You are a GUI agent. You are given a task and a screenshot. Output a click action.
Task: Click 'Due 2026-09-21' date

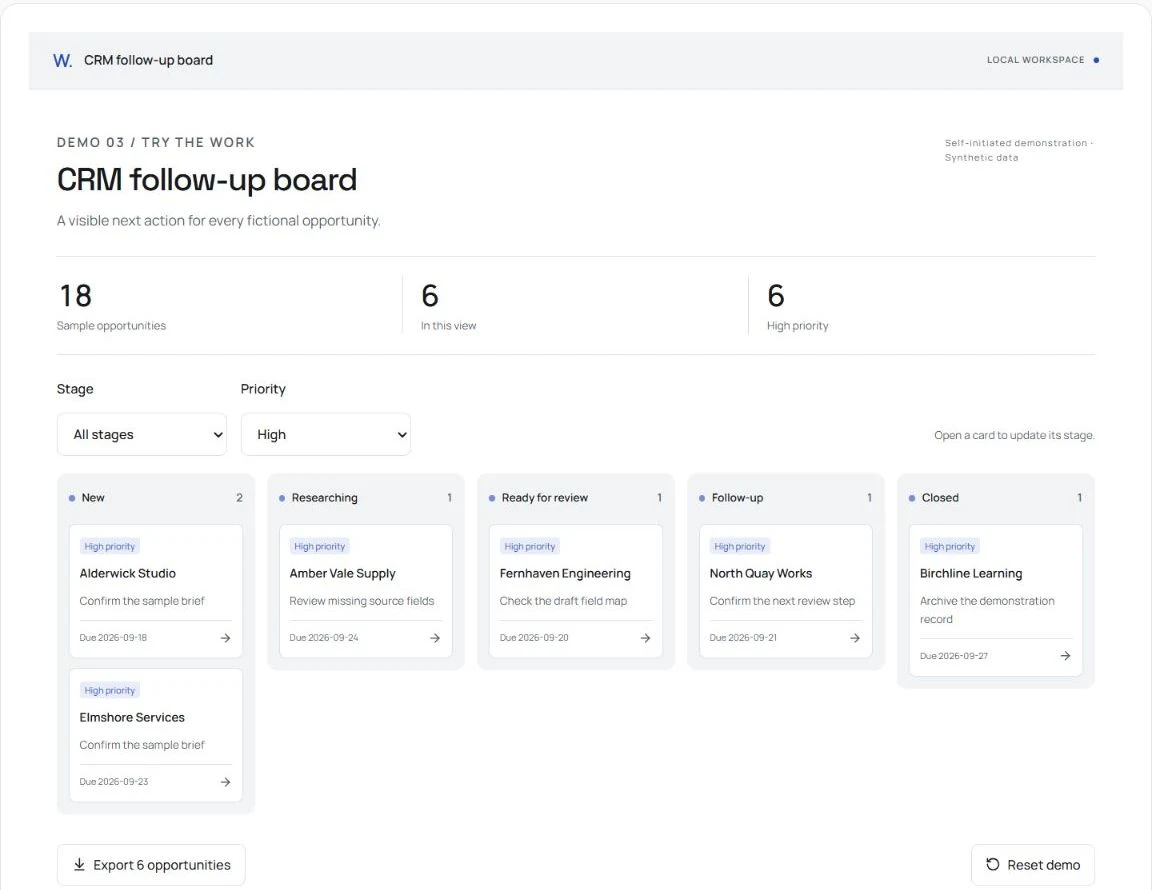pyautogui.click(x=743, y=638)
